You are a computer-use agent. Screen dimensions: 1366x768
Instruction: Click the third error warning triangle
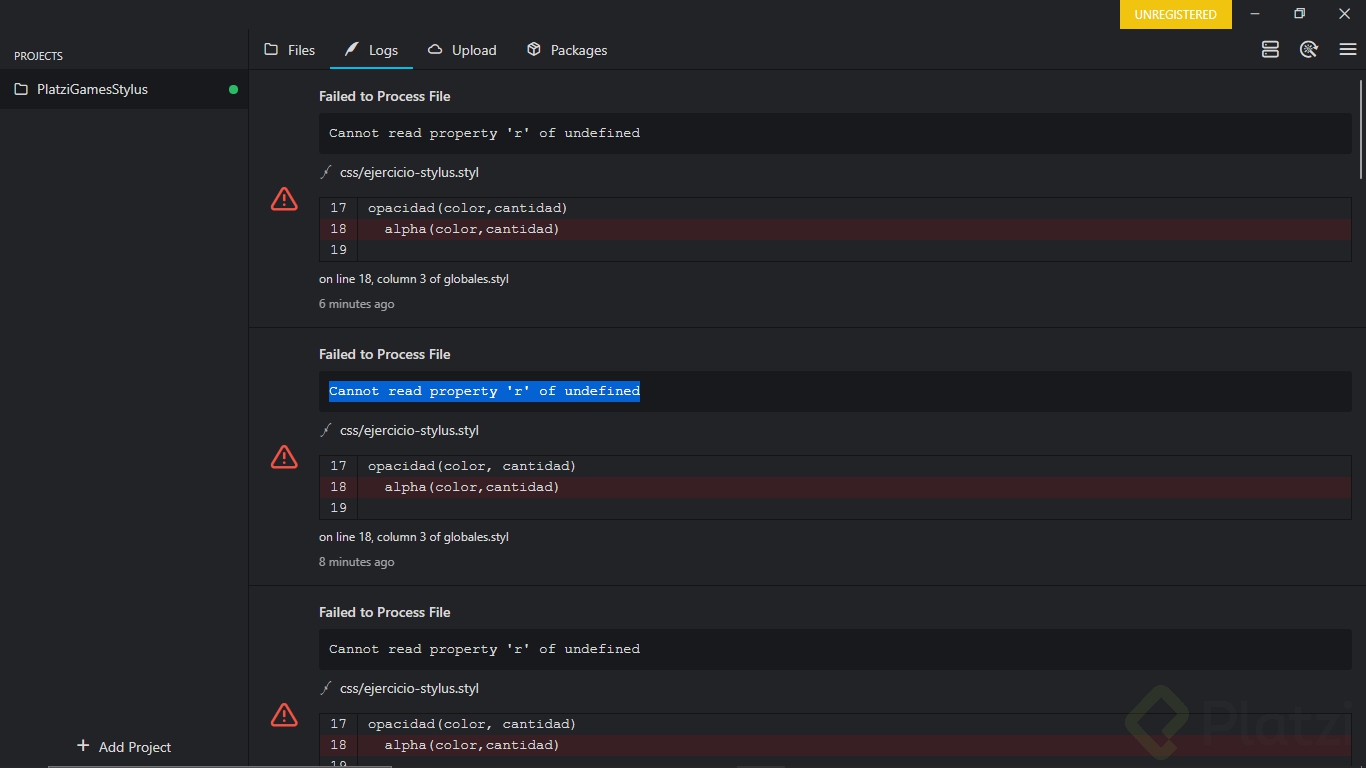(x=284, y=716)
